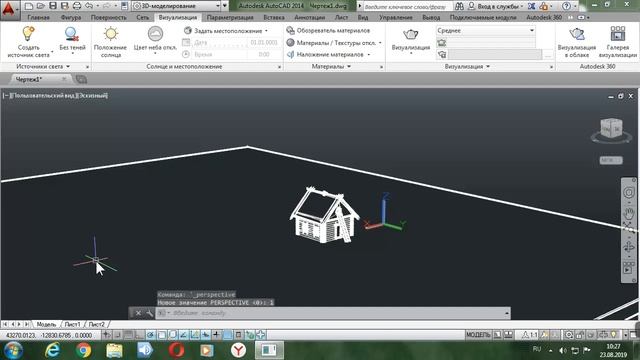
Task: Click the МОДЕЛЬ button in status bar
Action: click(478, 335)
